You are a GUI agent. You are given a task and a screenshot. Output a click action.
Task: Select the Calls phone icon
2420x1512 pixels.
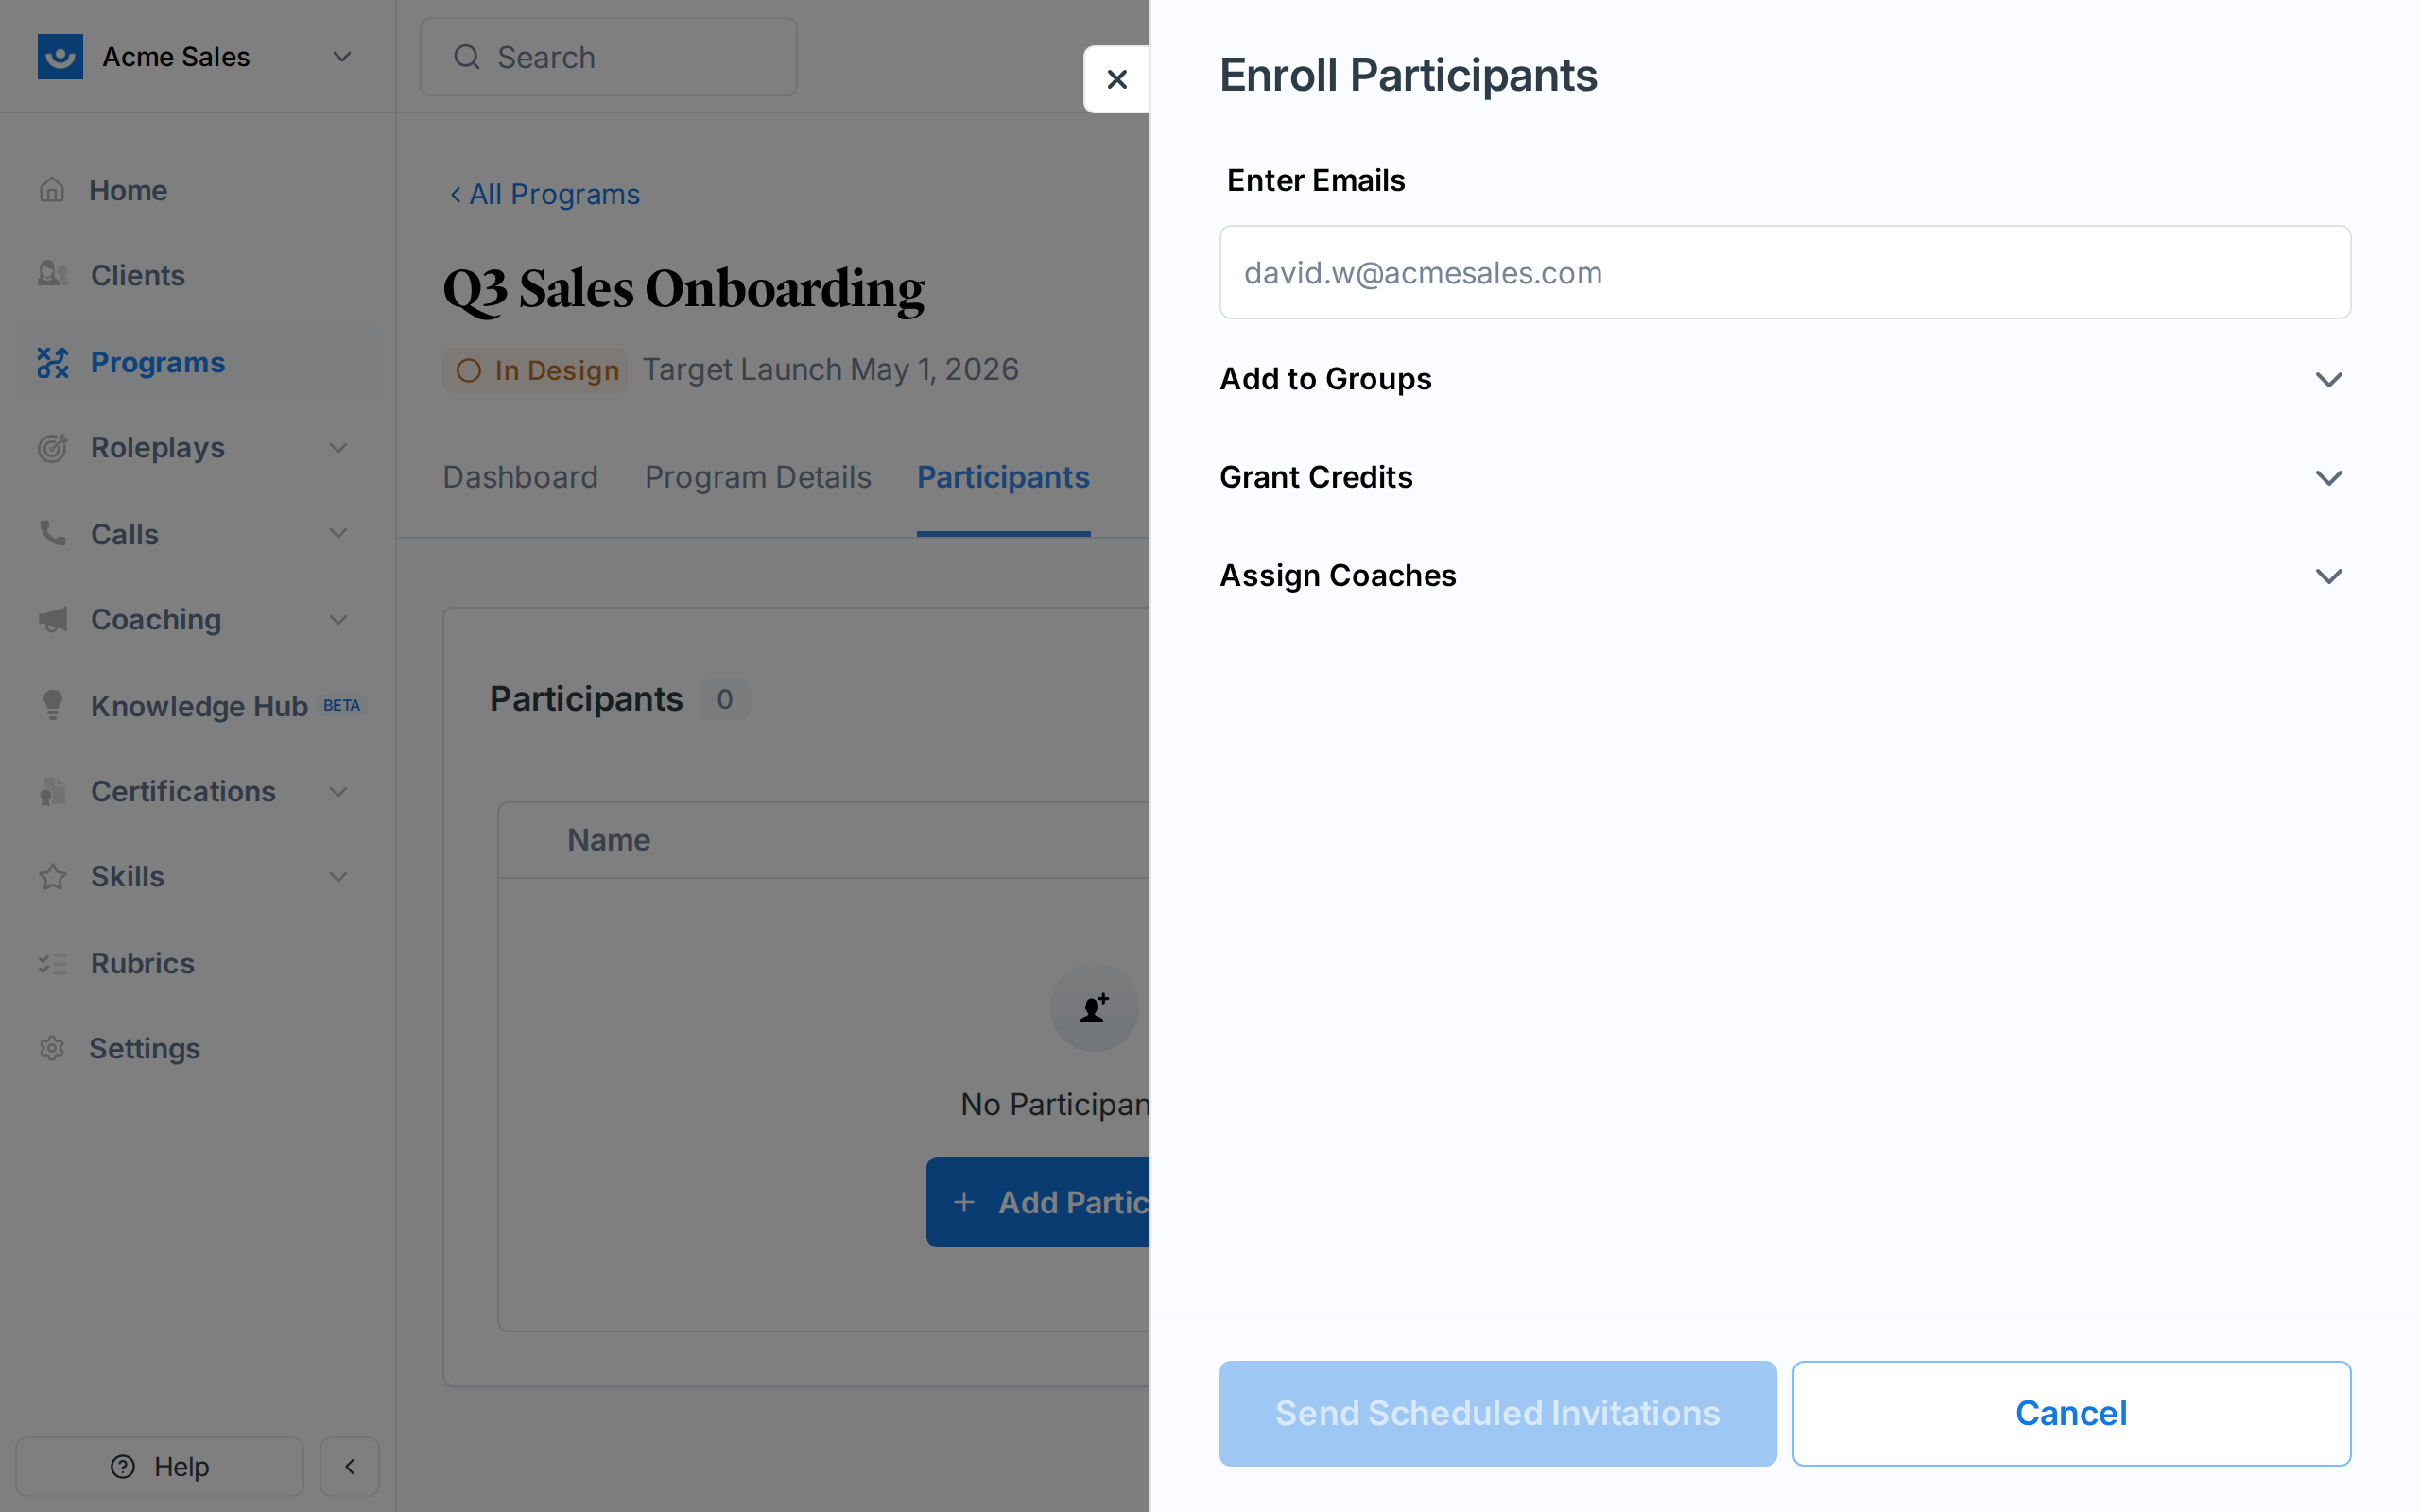52,533
